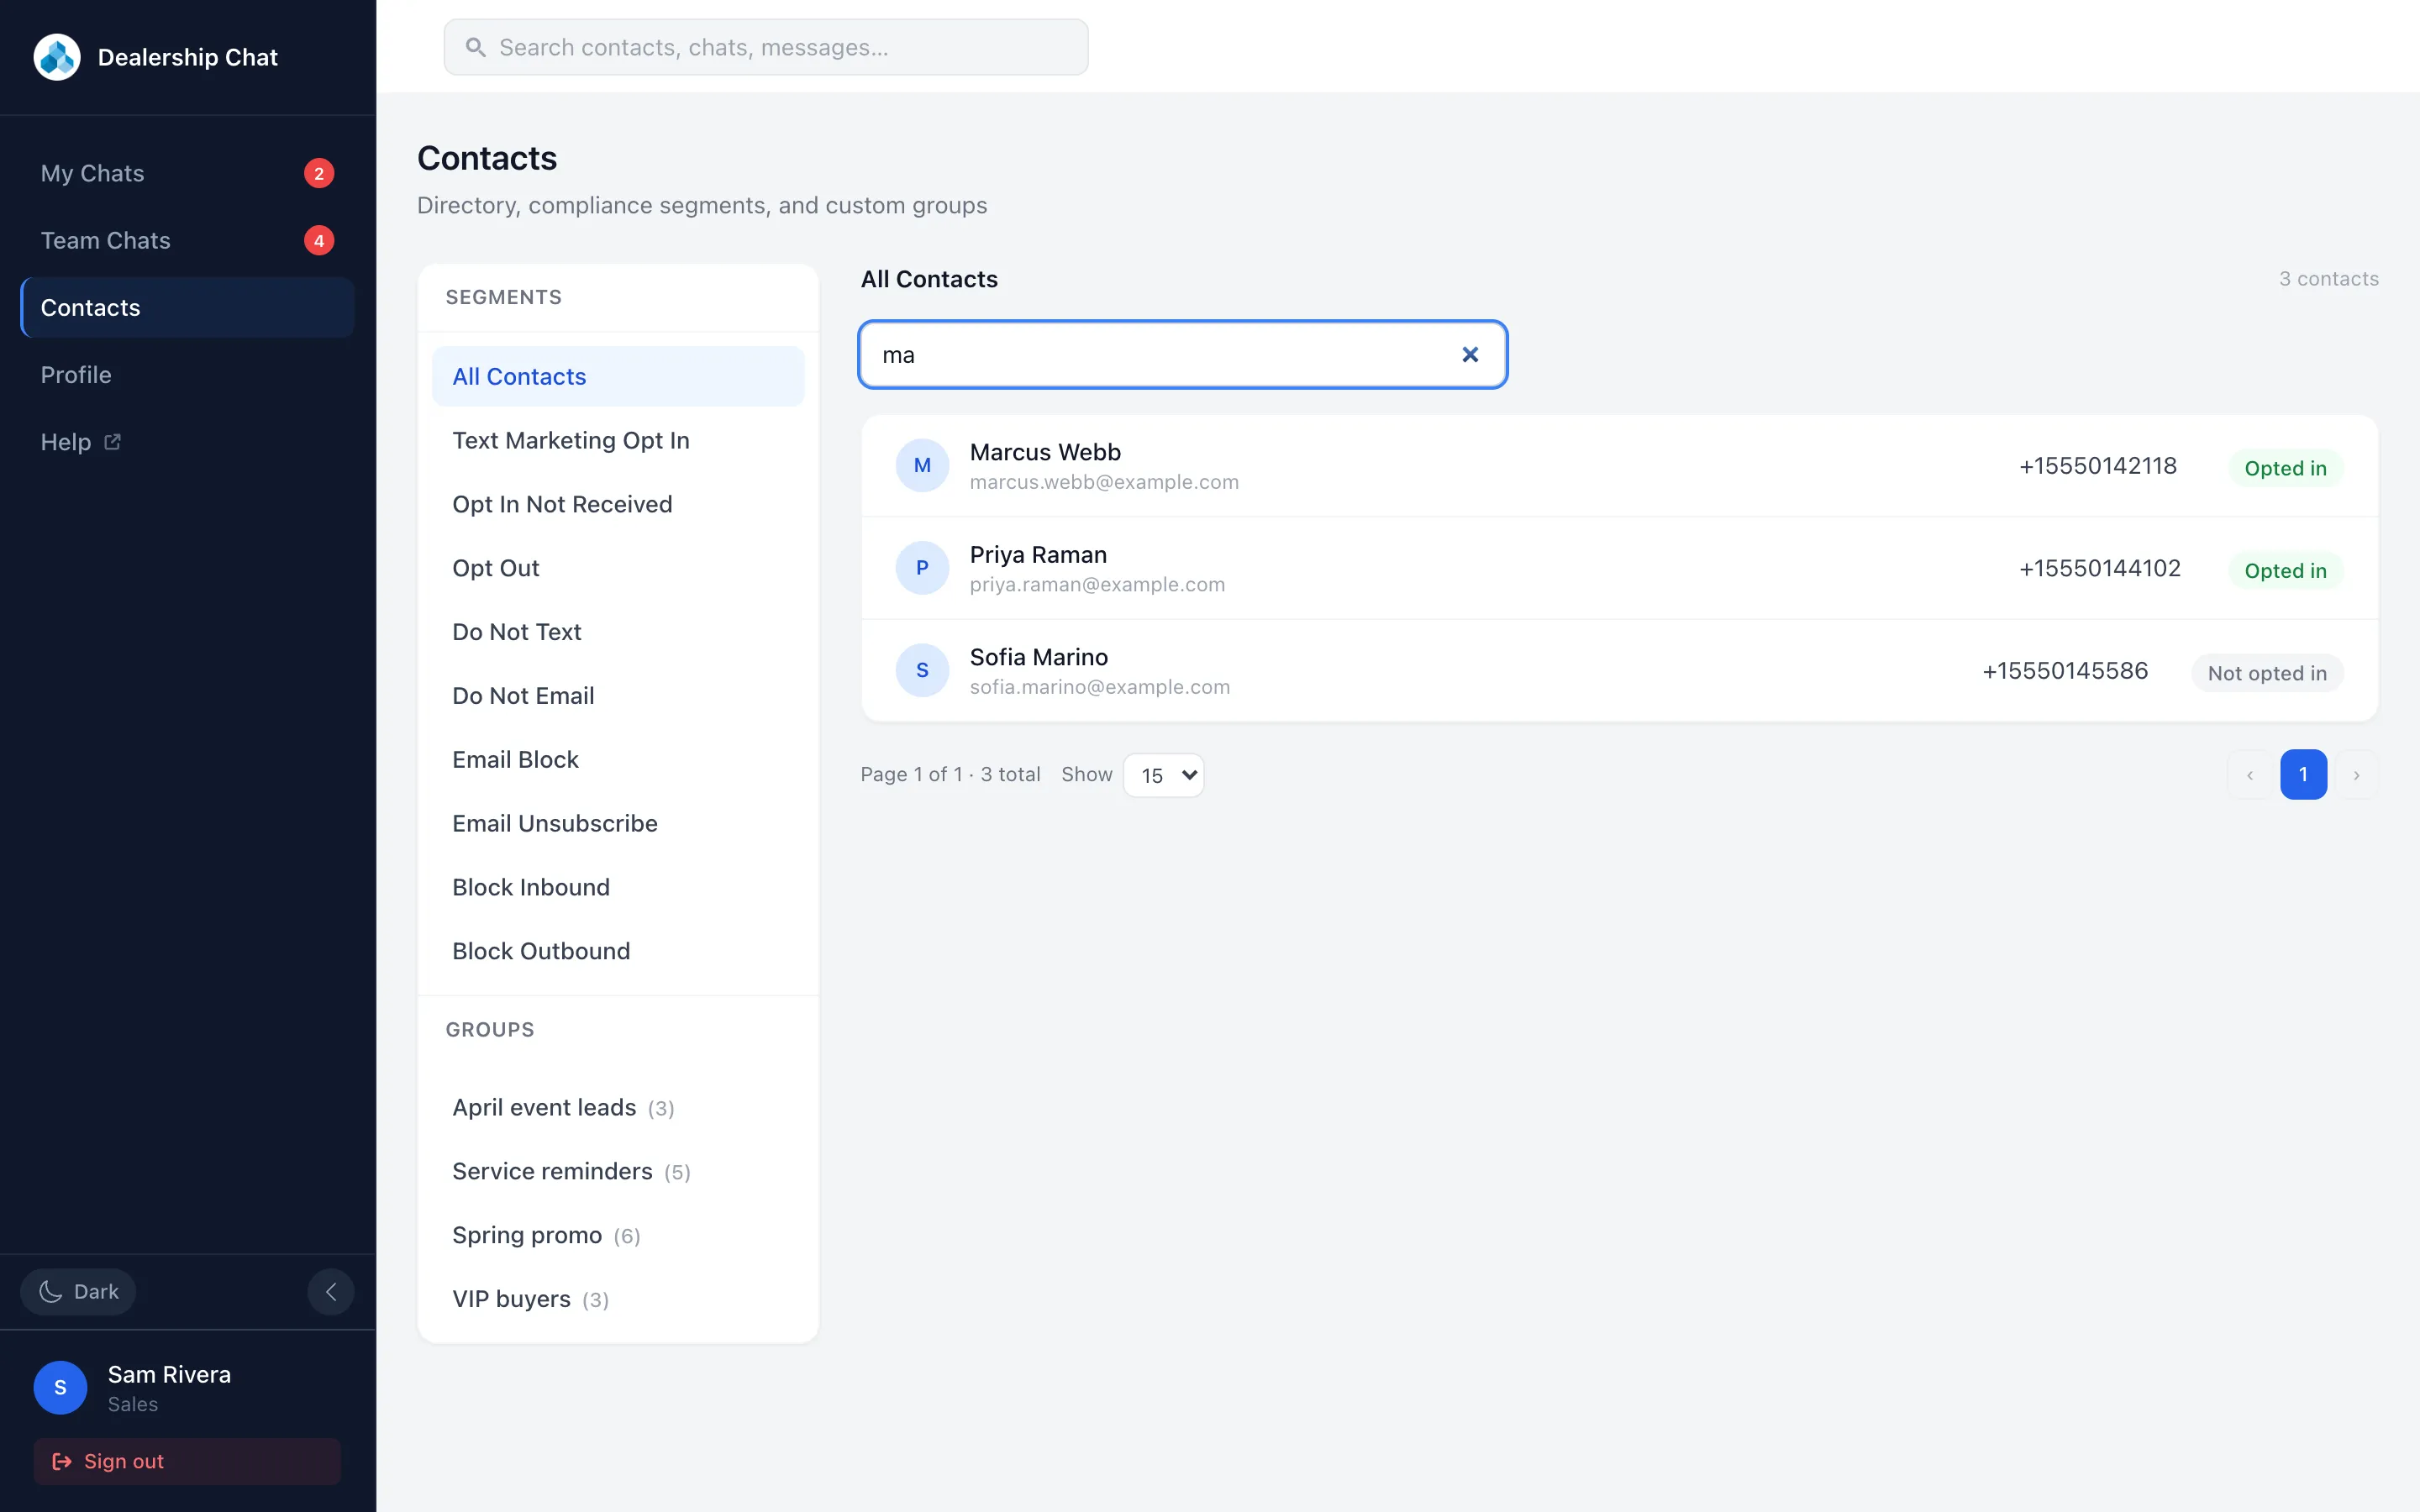Select the All Contacts segment

[x=618, y=376]
